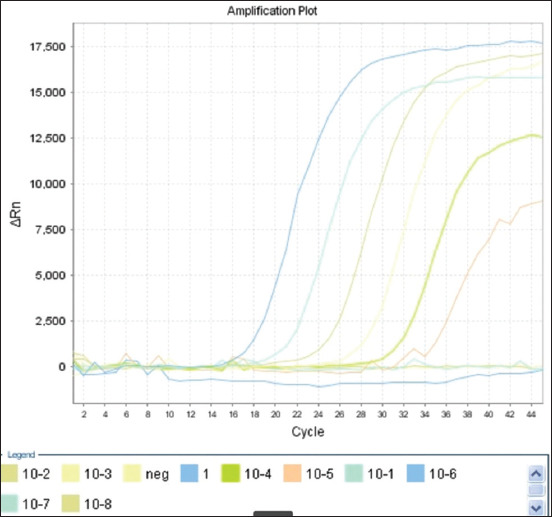552x517 pixels.
Task: Click the neg legend label text
Action: pos(157,475)
